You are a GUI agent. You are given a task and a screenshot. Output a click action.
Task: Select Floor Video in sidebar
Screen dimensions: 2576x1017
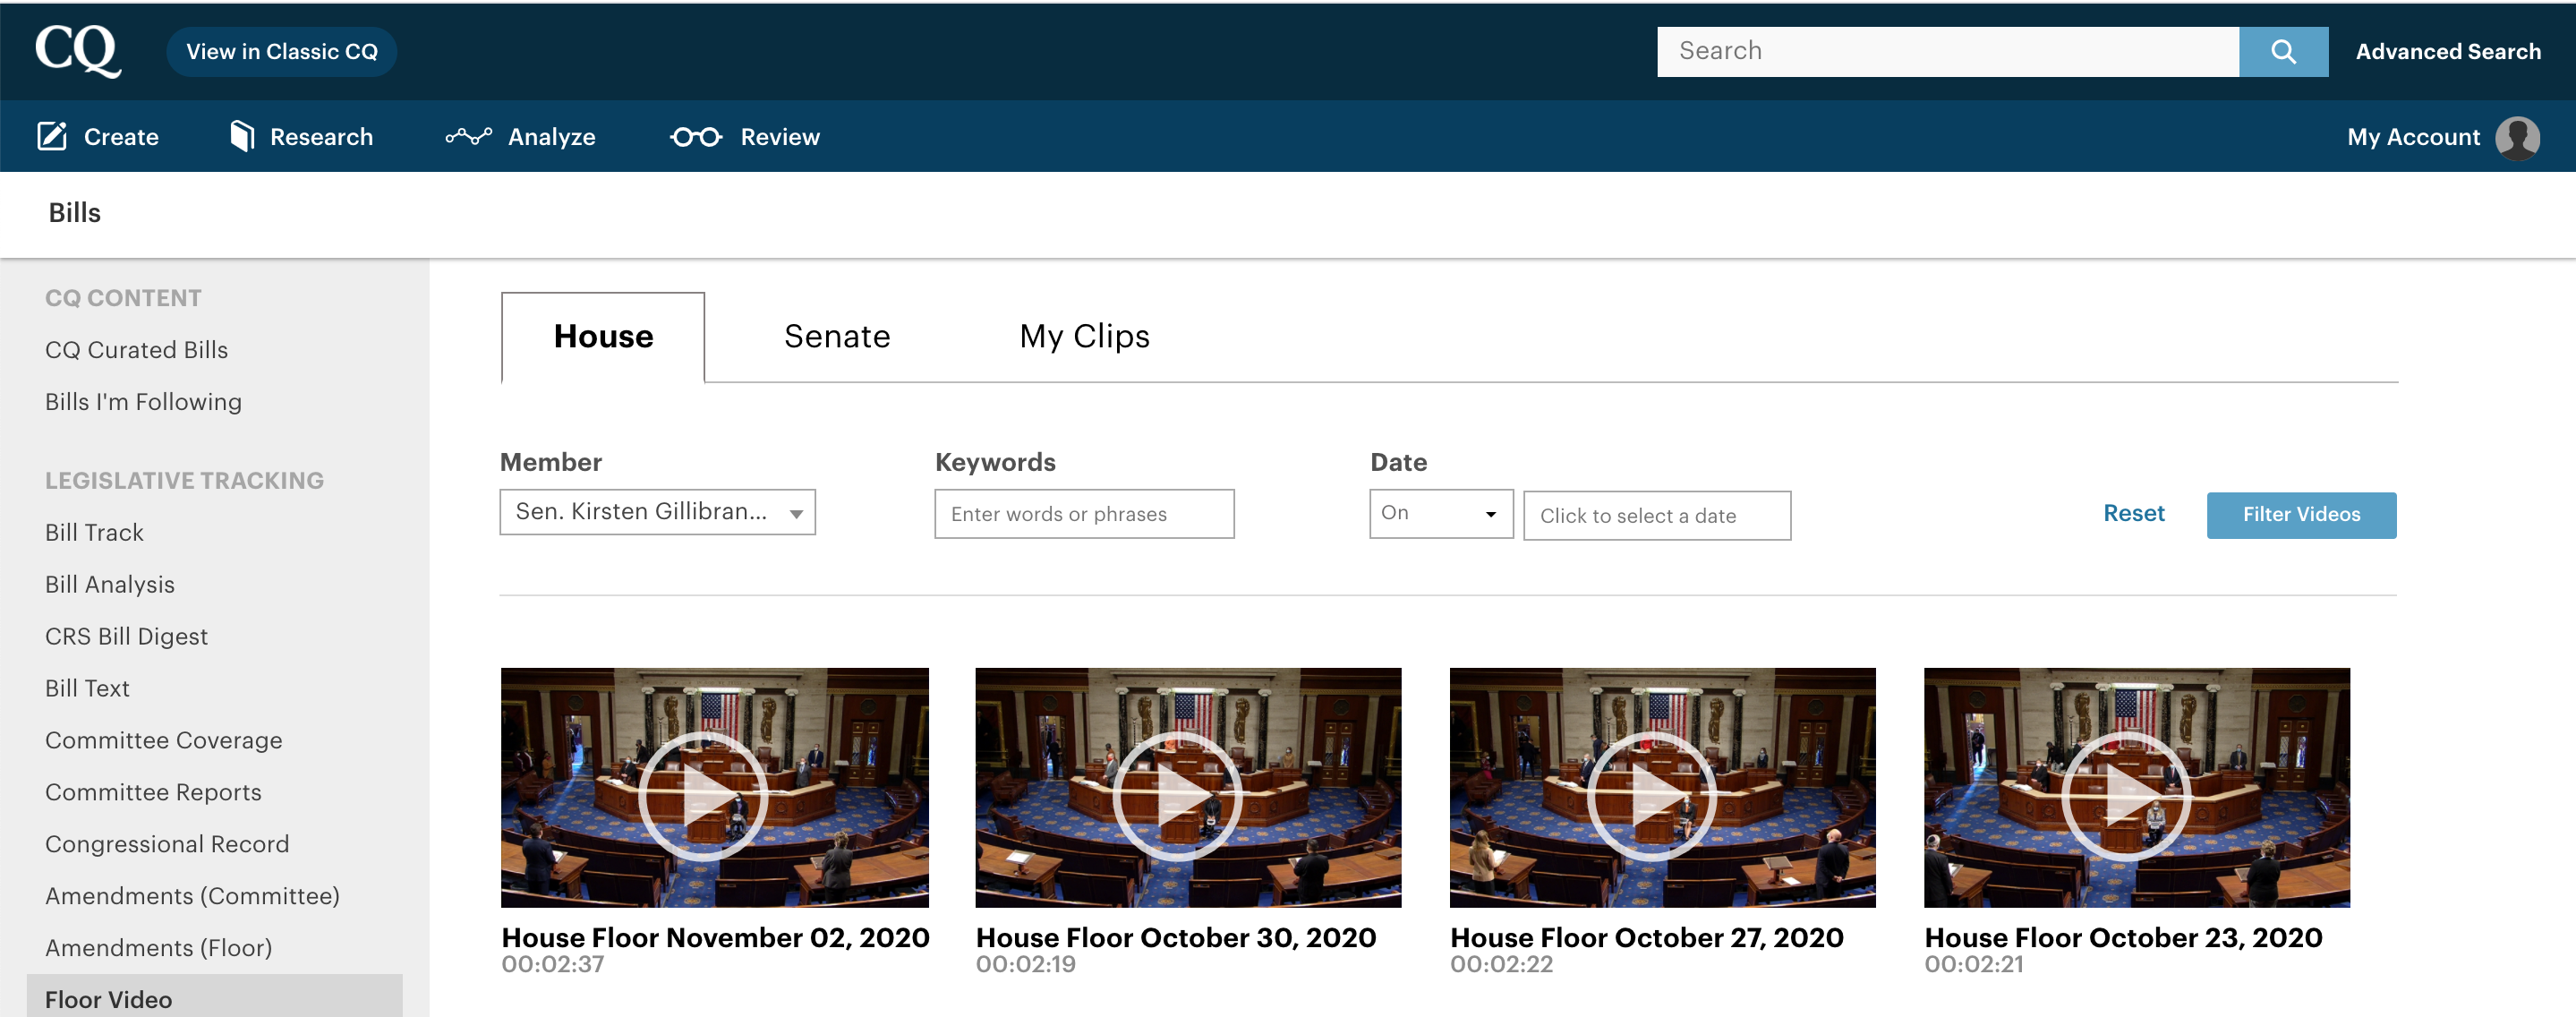pyautogui.click(x=214, y=997)
